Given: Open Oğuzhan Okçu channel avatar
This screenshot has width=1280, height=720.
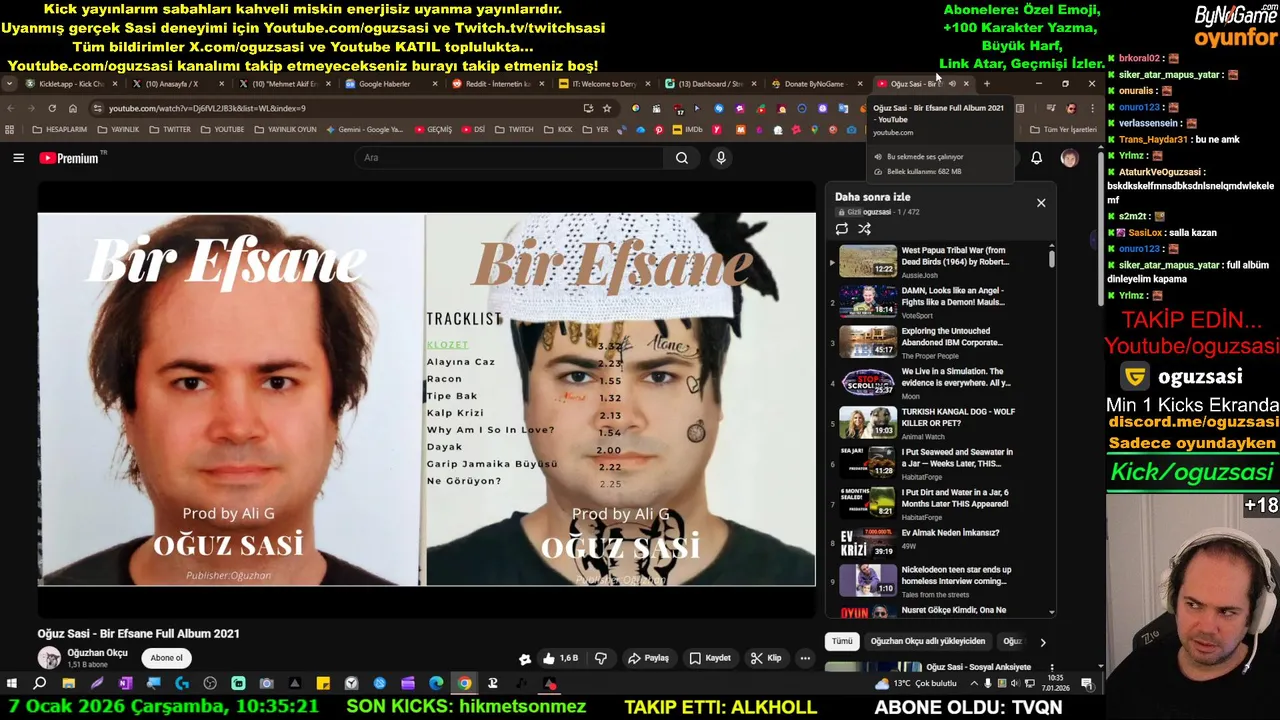Looking at the screenshot, I should [49, 658].
